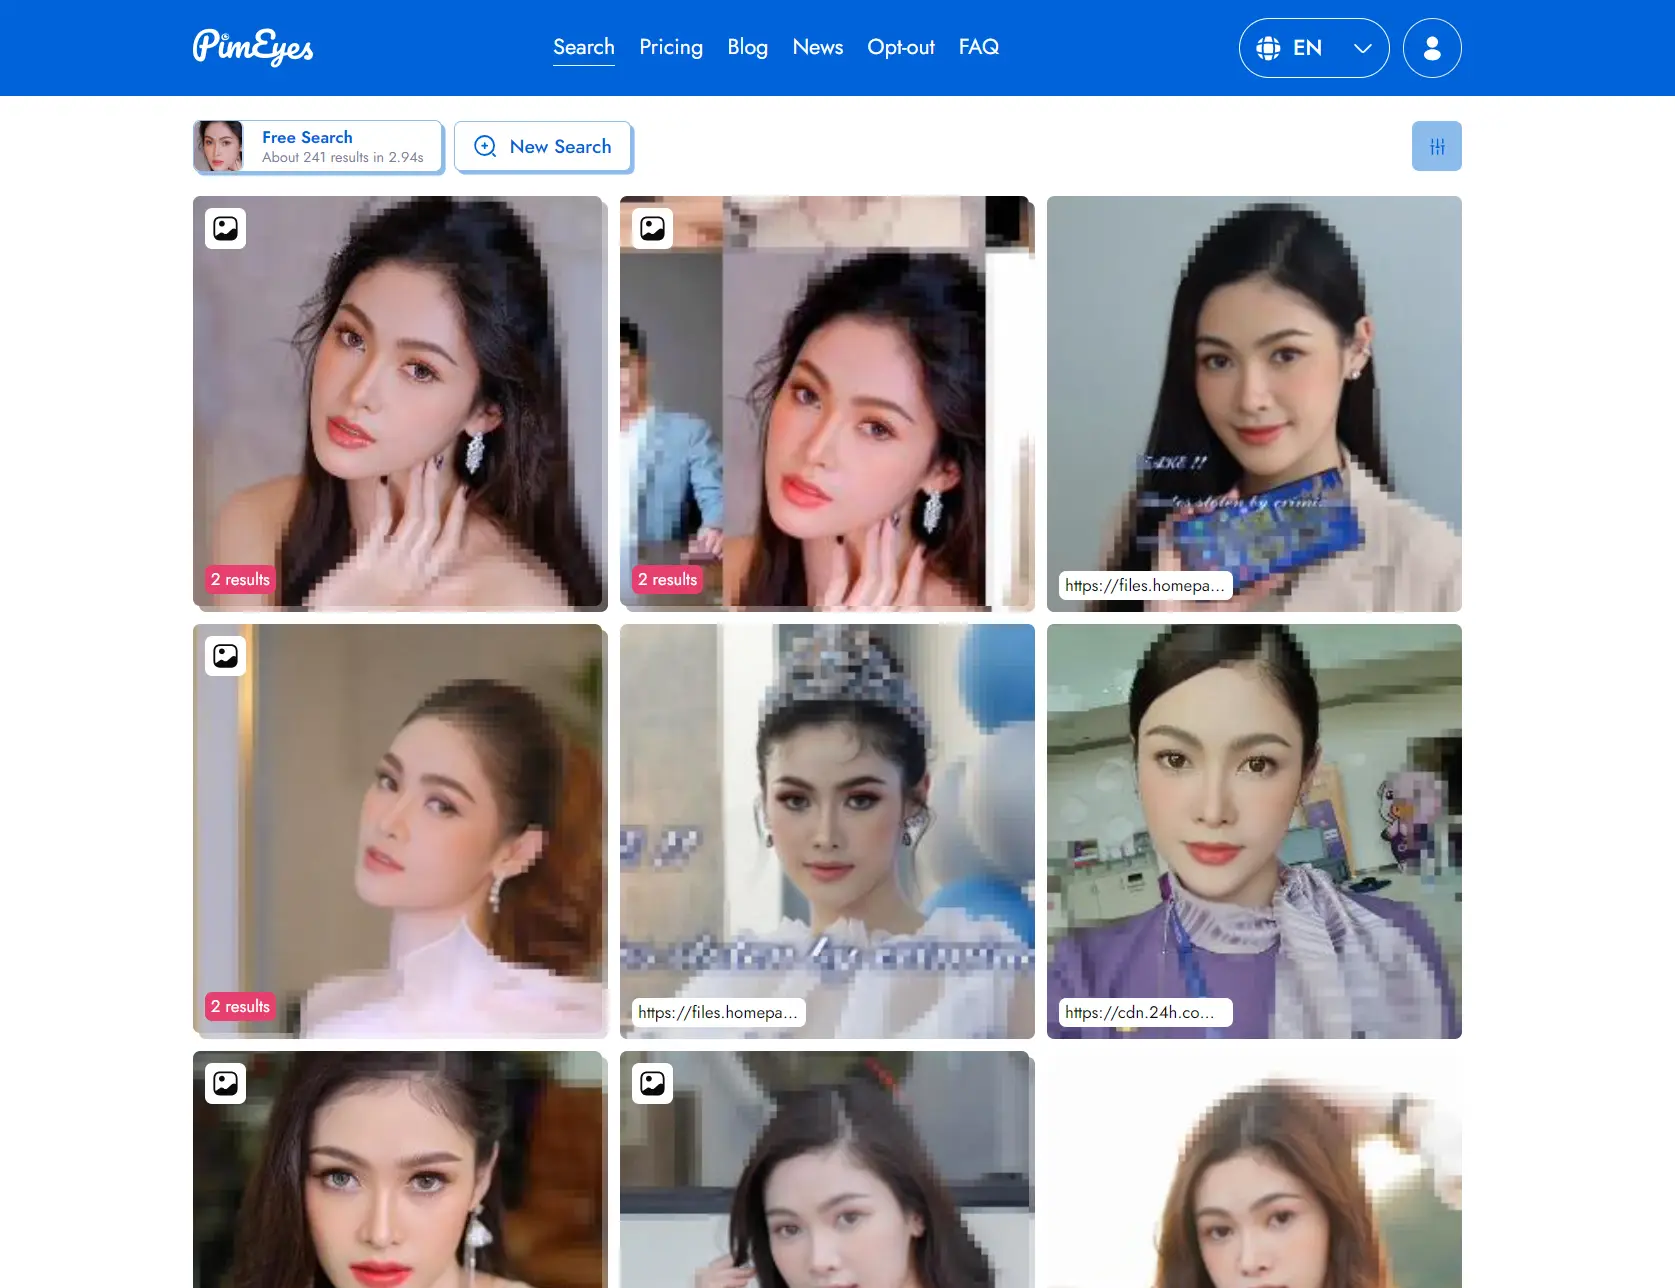Open the Blog menu item

click(747, 47)
